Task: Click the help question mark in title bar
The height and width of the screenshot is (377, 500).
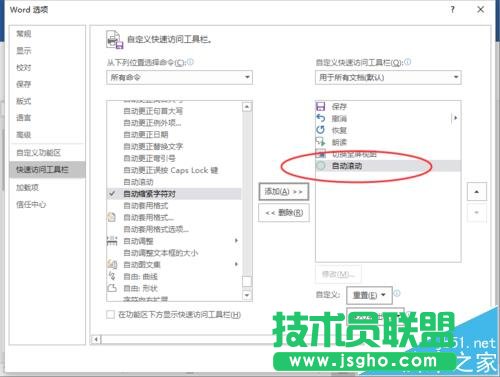Action: 452,10
